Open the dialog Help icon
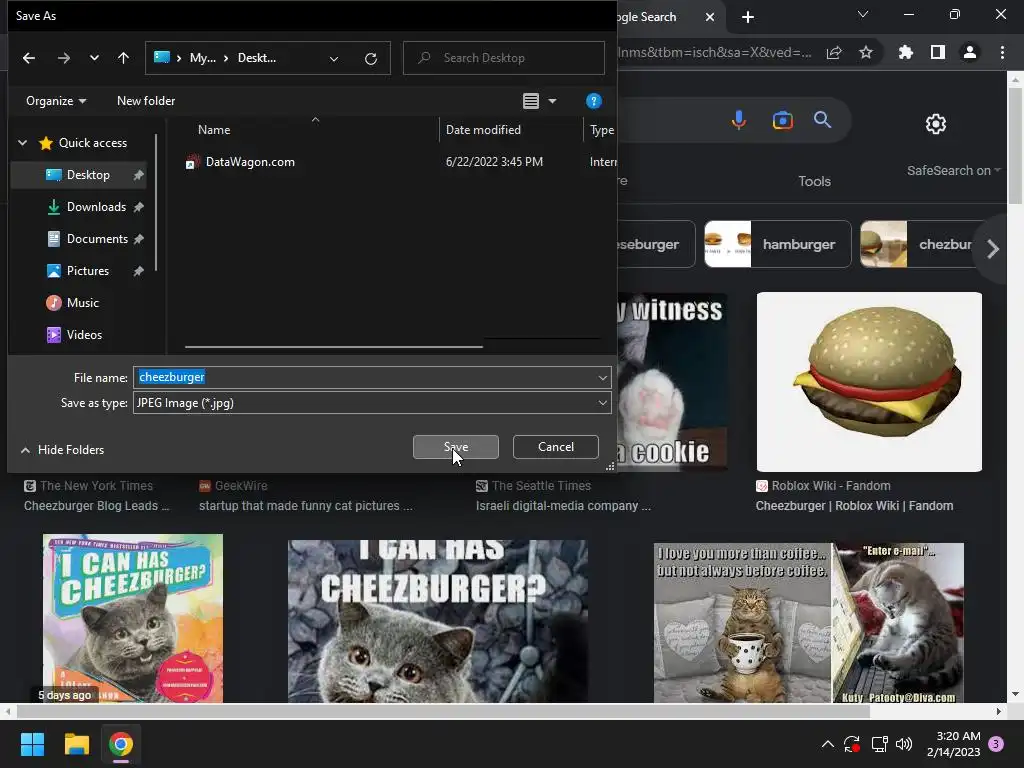The image size is (1024, 768). (594, 101)
